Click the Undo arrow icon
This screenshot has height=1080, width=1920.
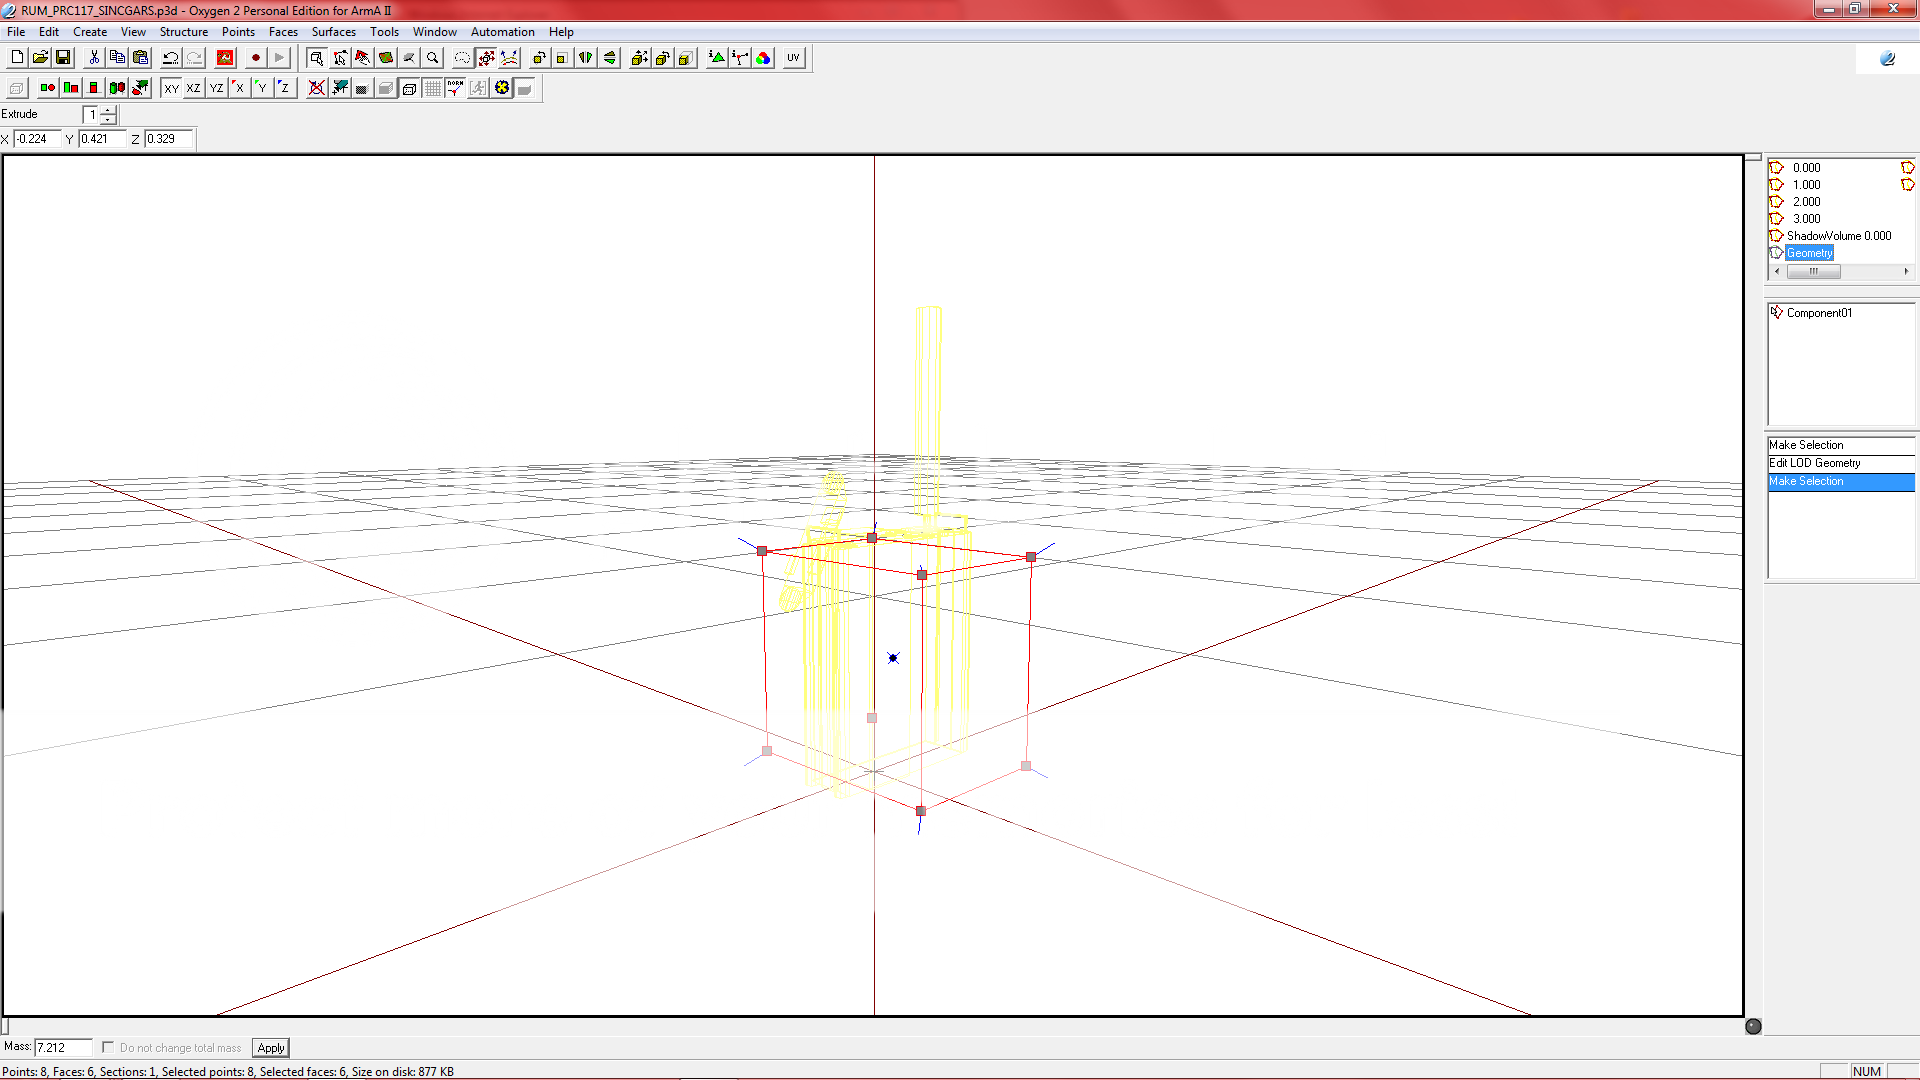(171, 58)
